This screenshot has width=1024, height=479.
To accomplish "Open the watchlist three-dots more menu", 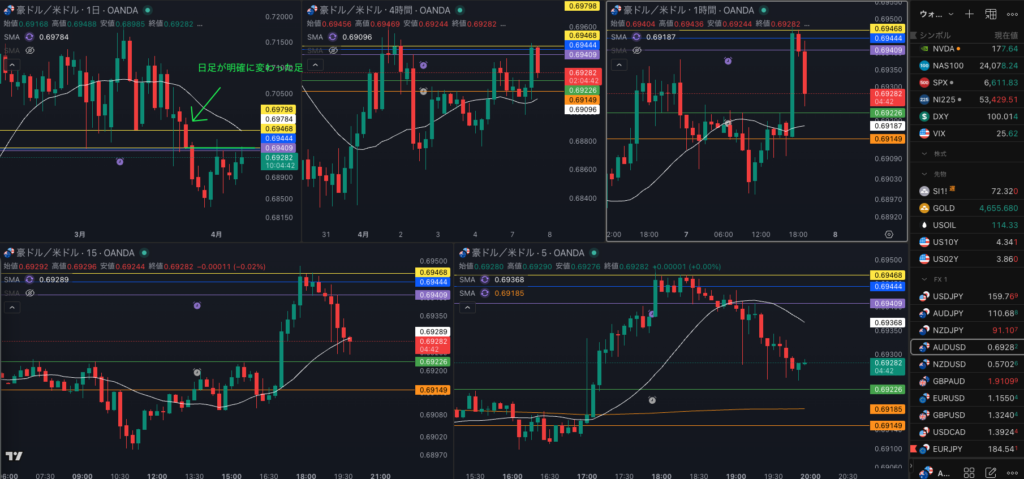I will pyautogui.click(x=1011, y=14).
